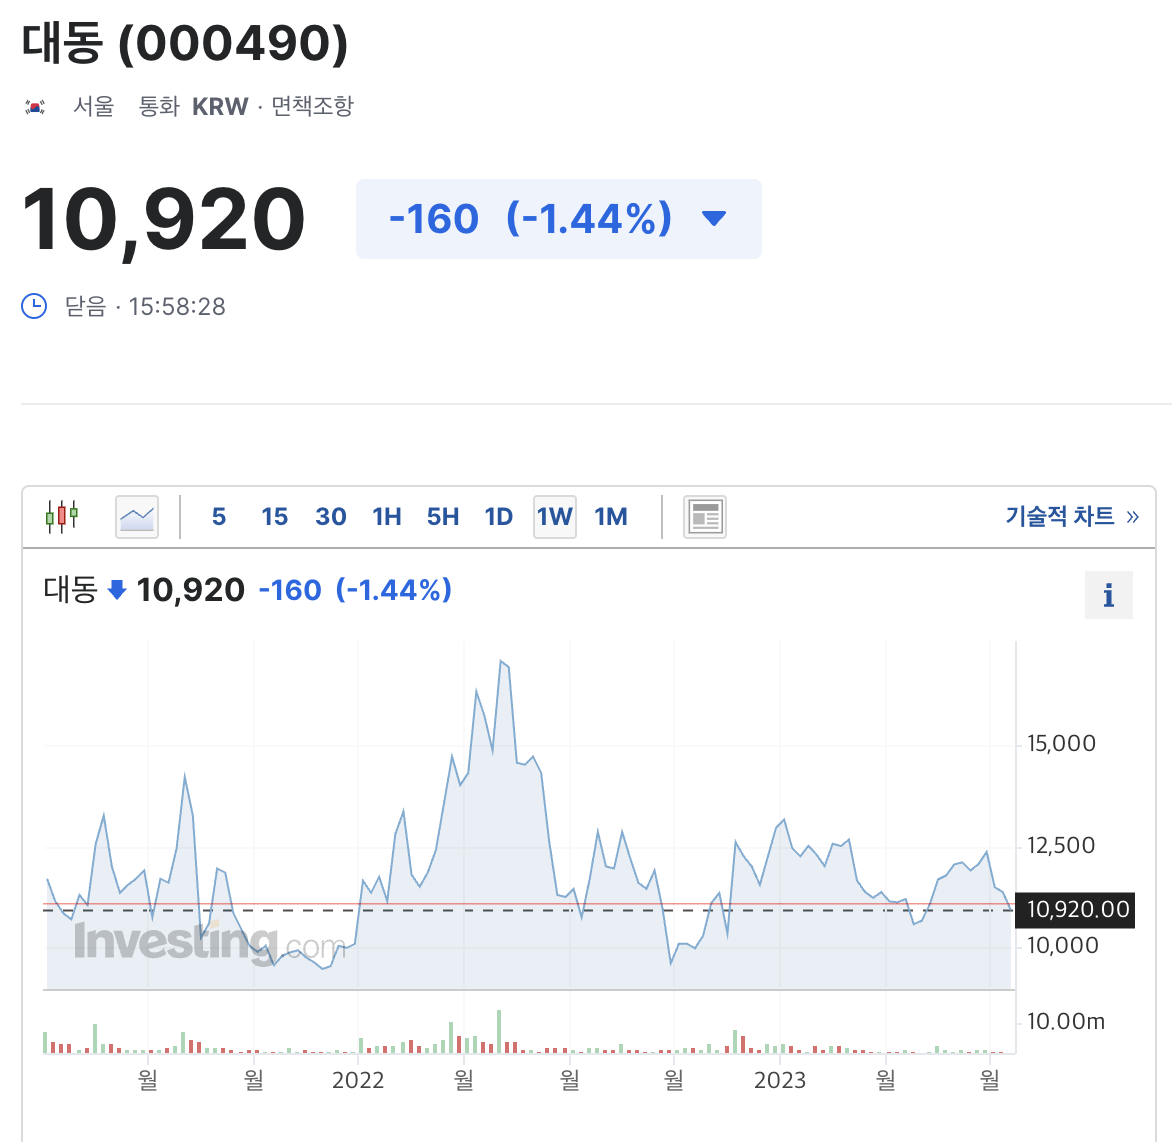This screenshot has width=1172, height=1142.
Task: Click the 10.00m volume axis label
Action: coord(1066,1022)
